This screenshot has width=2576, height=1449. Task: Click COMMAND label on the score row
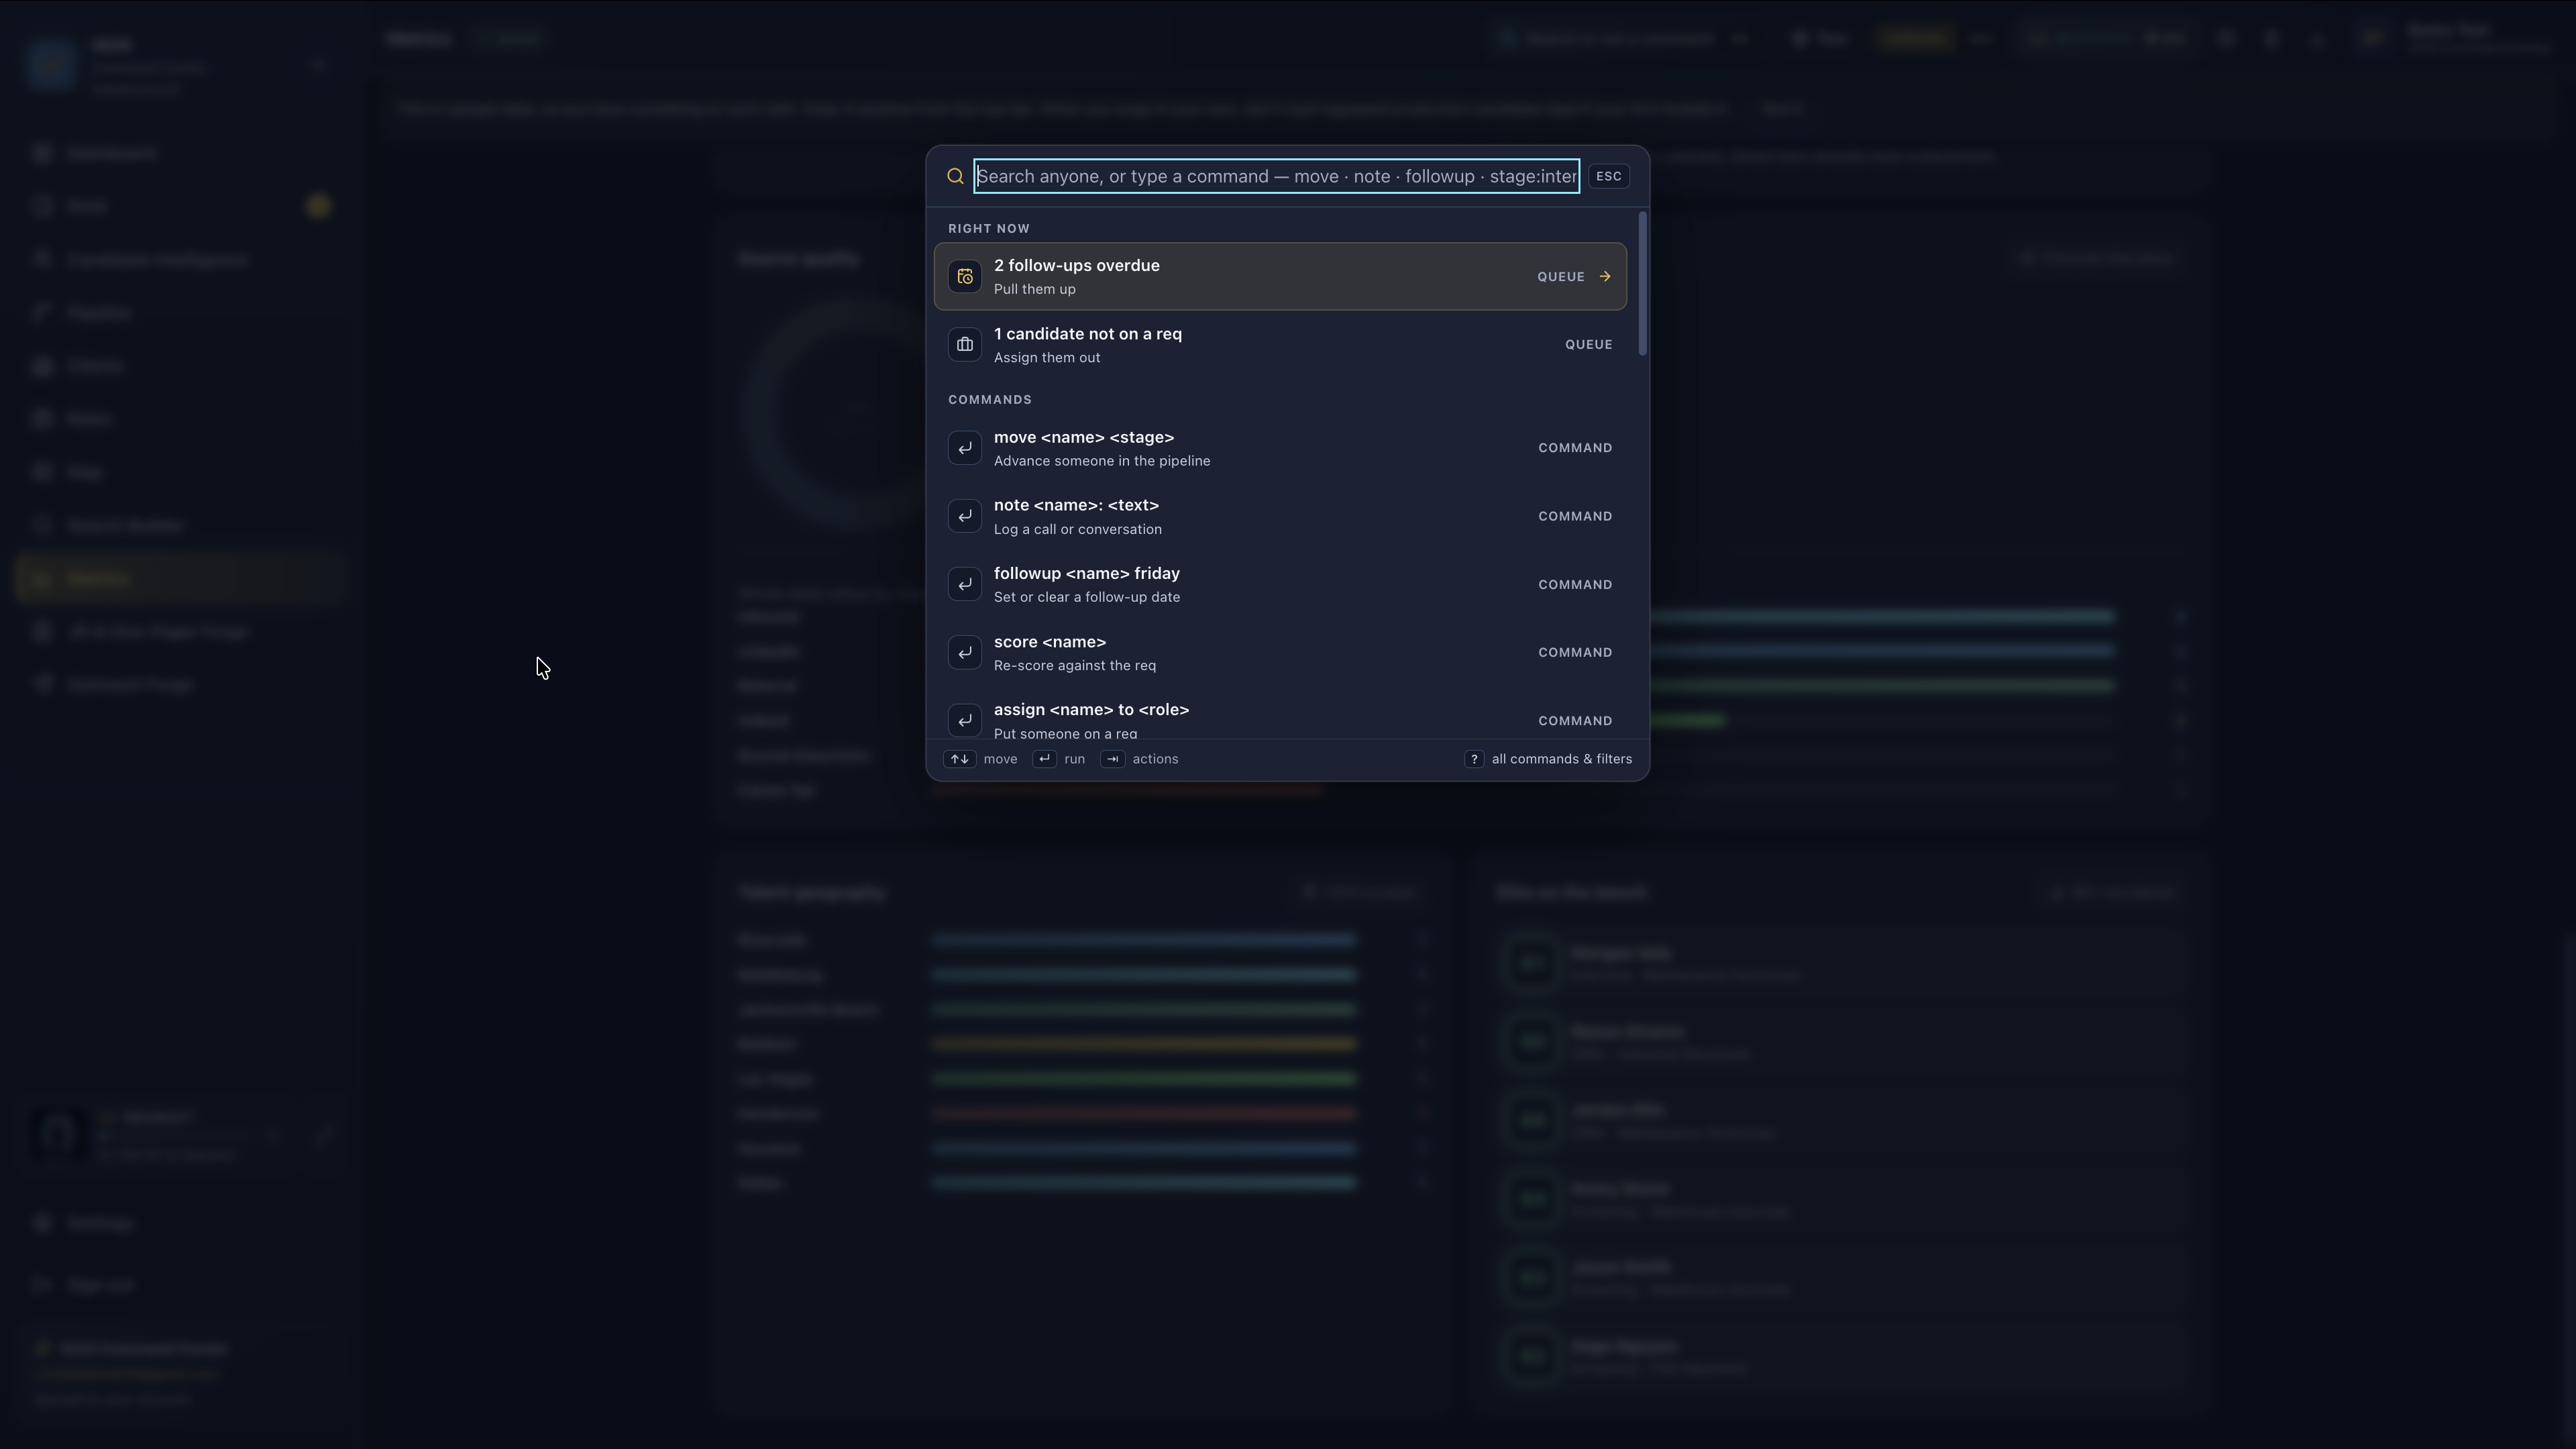tap(1575, 652)
